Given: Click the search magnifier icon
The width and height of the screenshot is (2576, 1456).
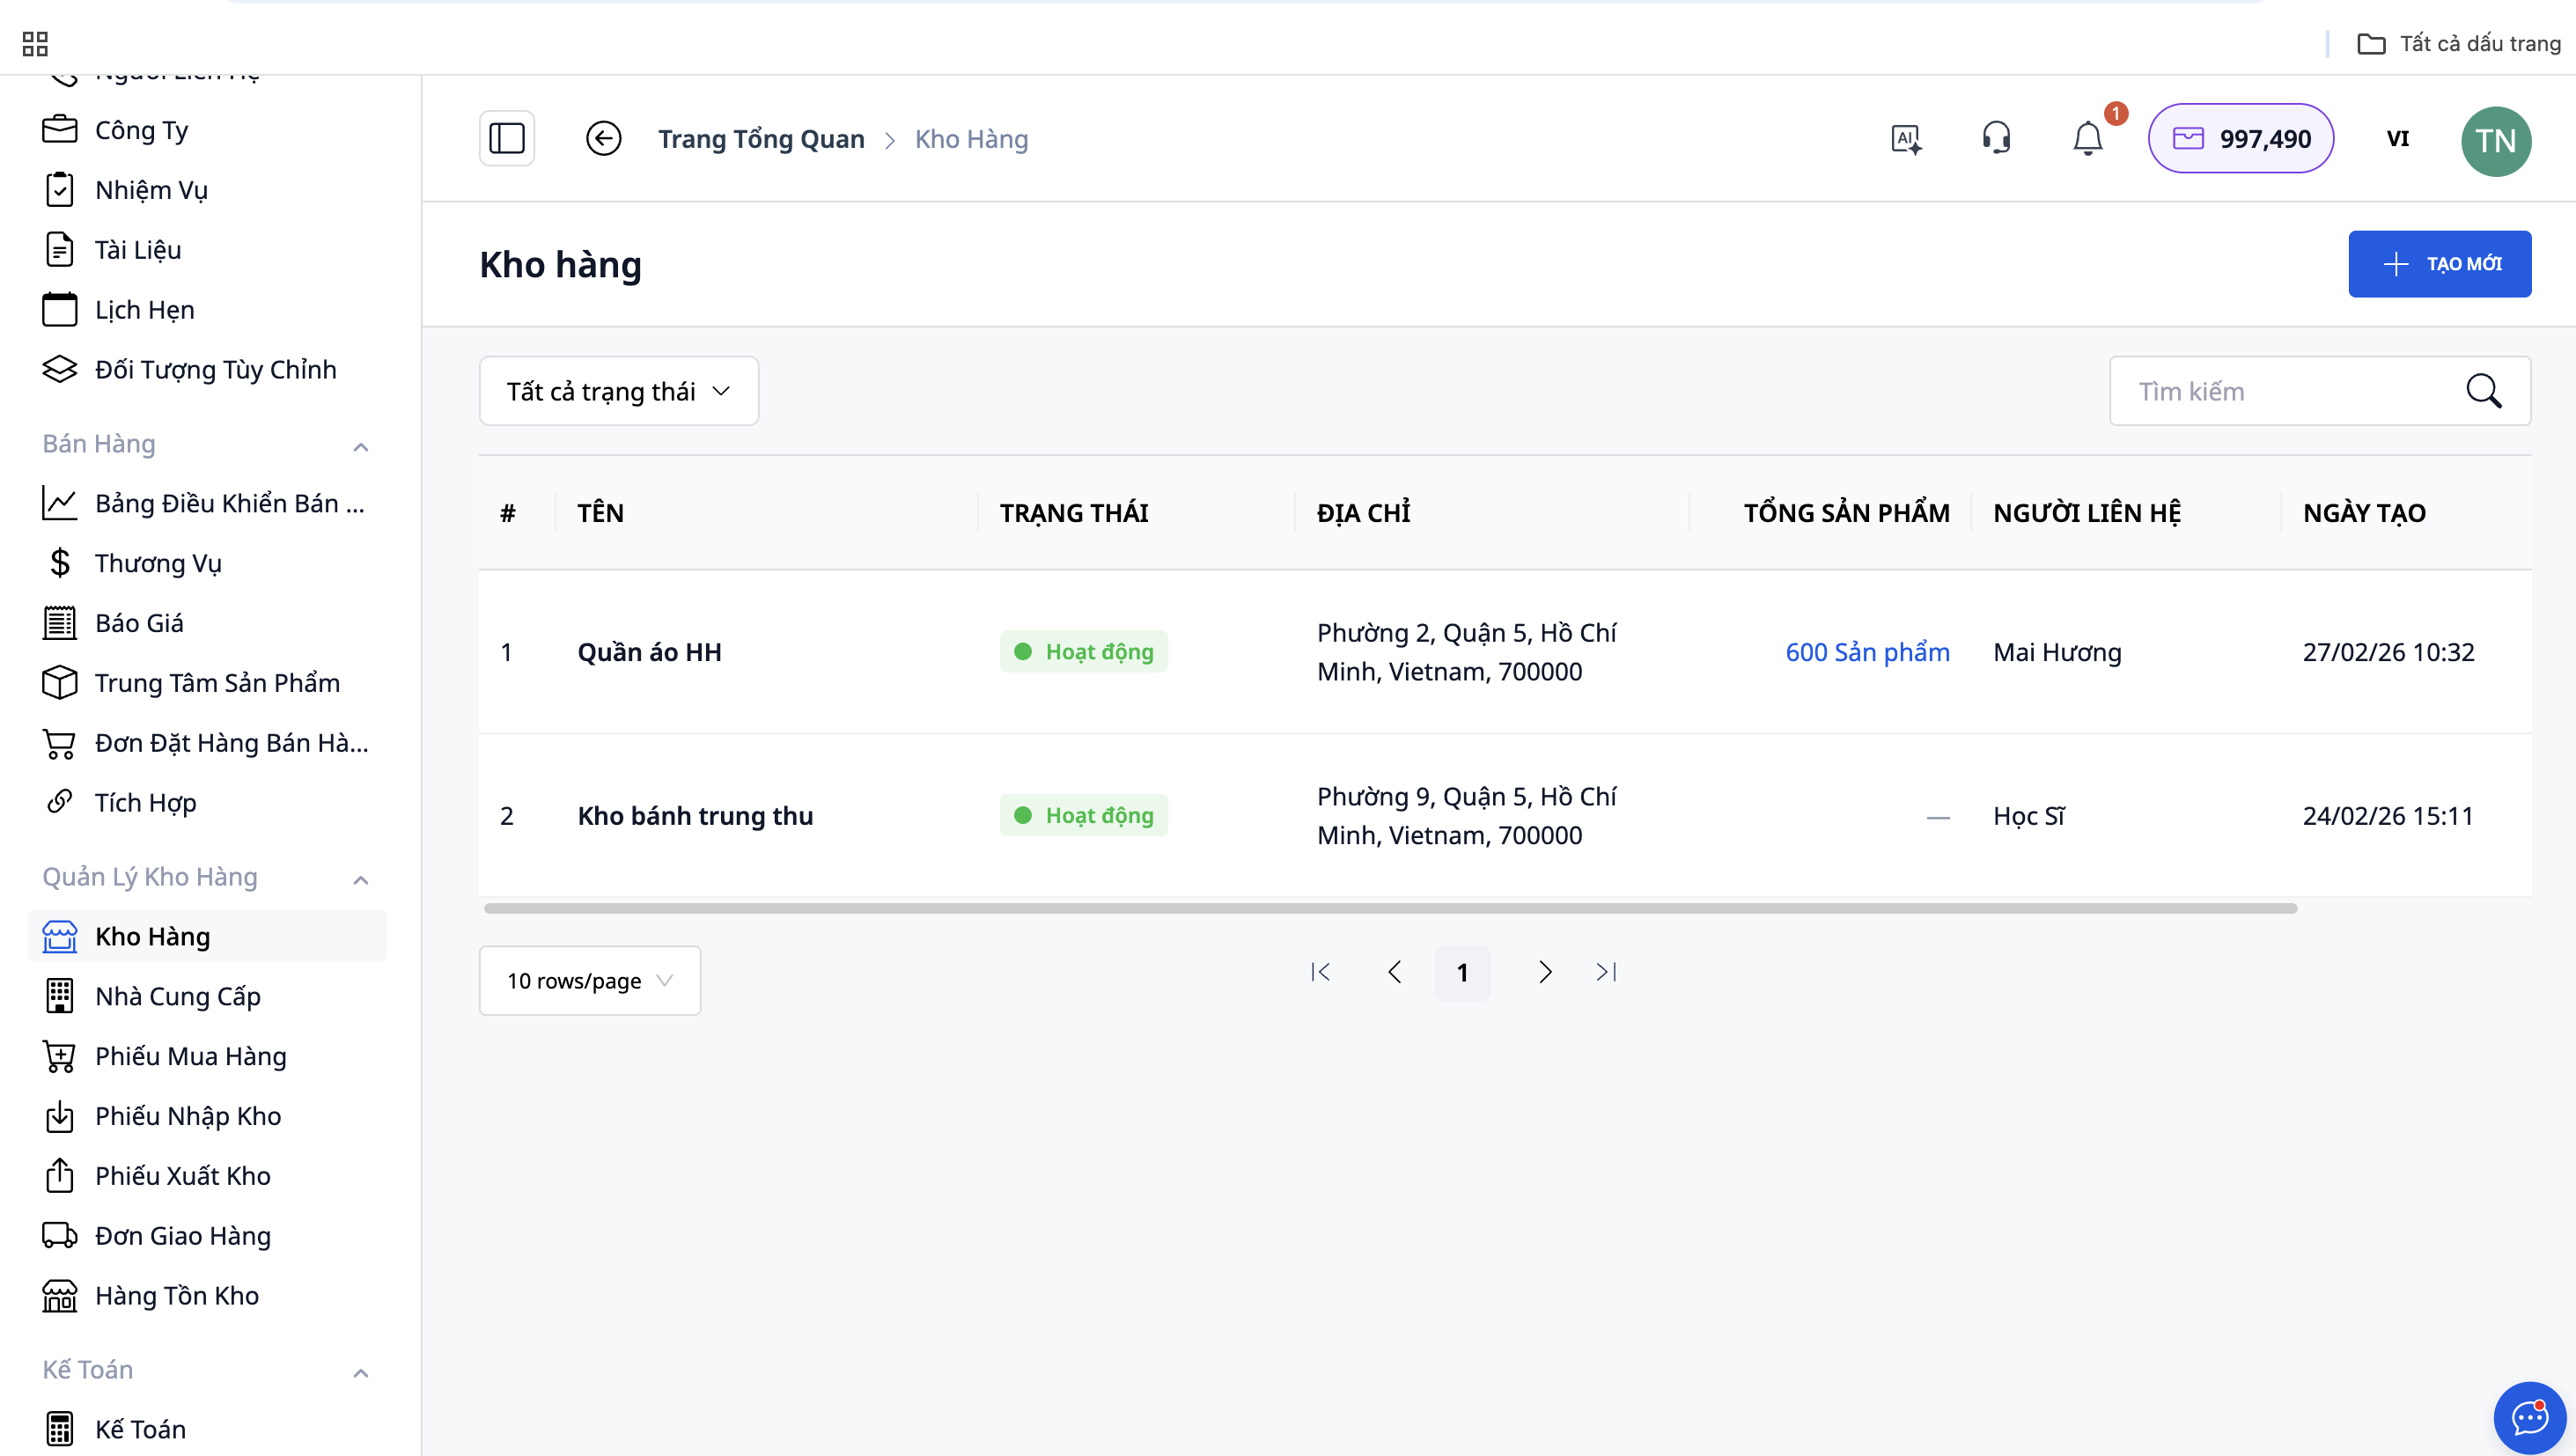Looking at the screenshot, I should point(2484,391).
